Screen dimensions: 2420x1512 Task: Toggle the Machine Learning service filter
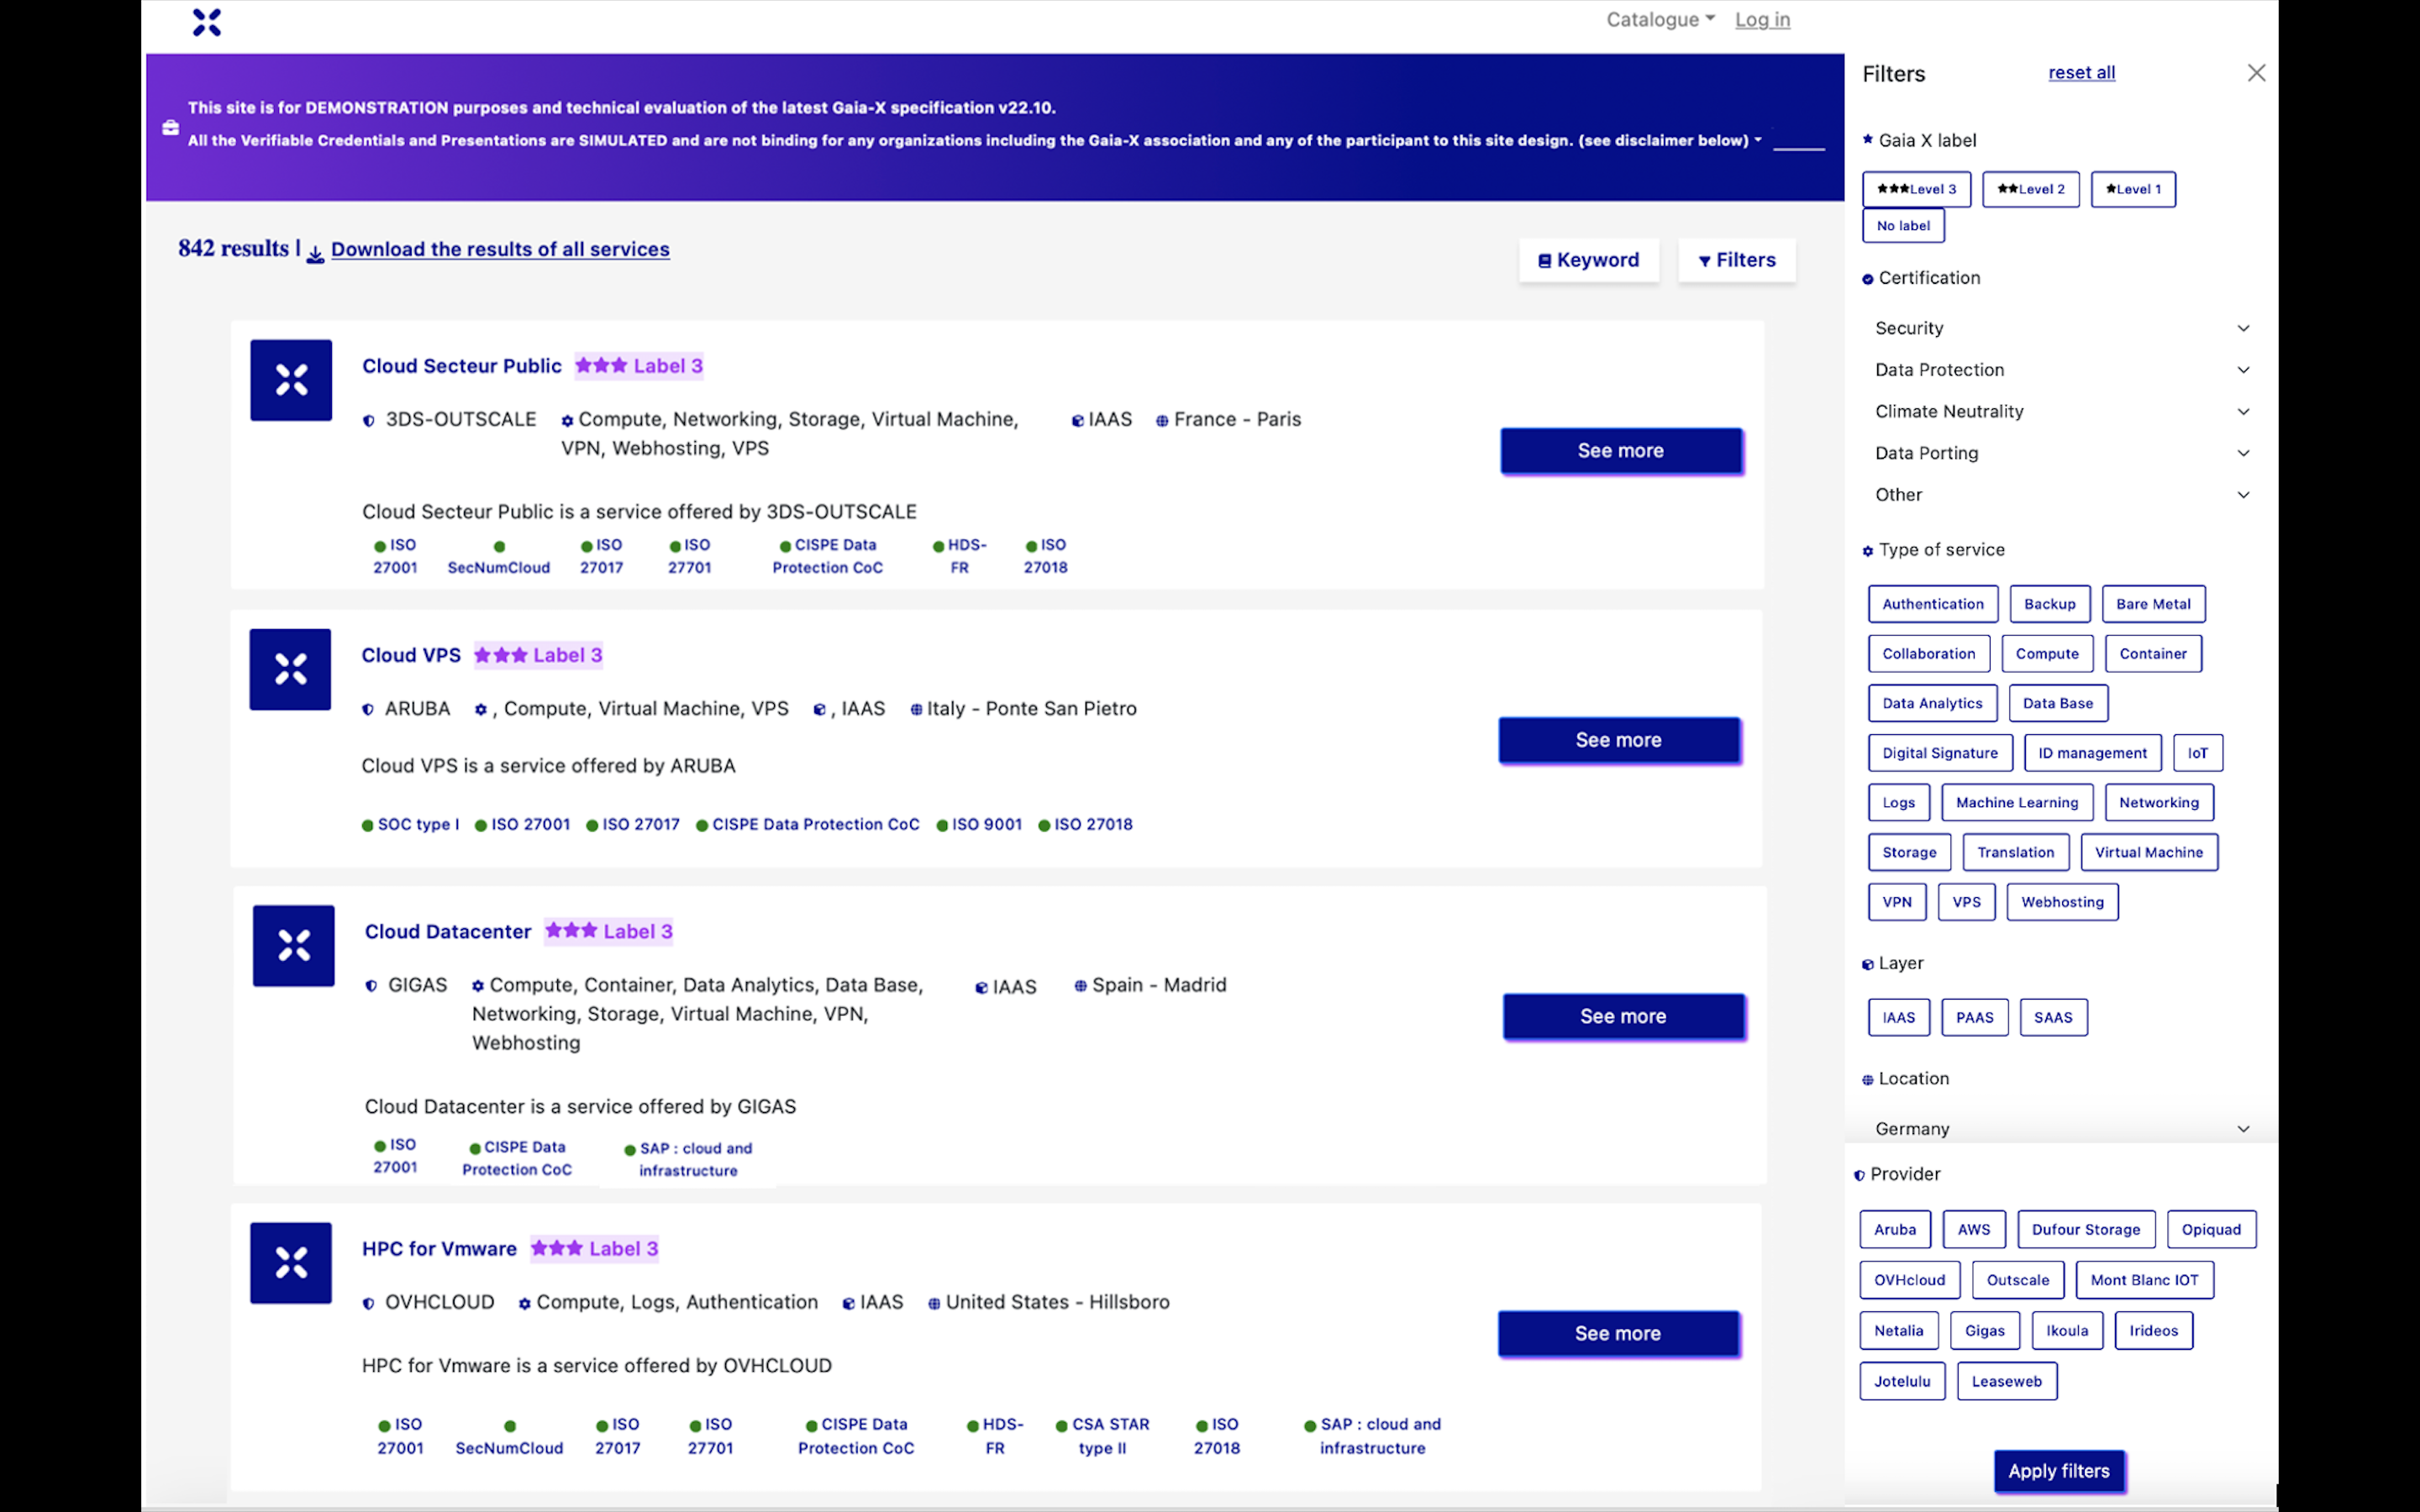pos(2016,803)
